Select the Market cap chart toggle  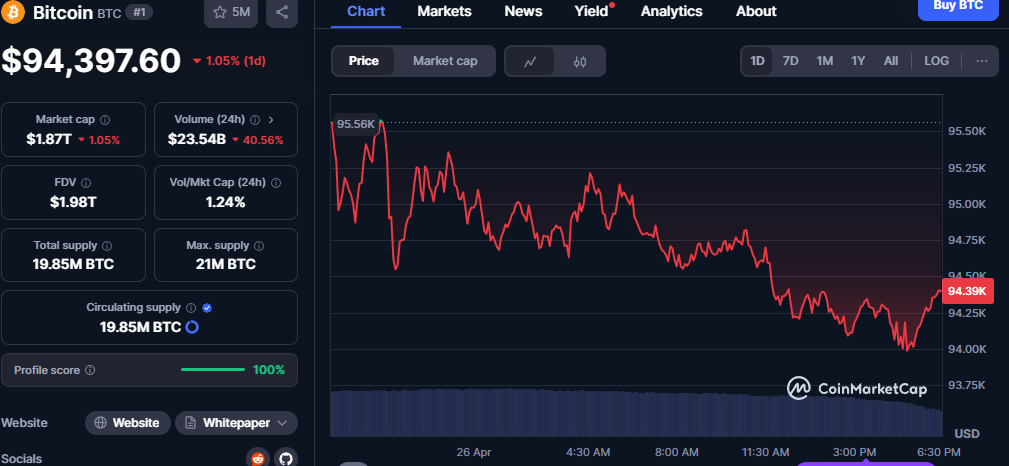tap(445, 61)
